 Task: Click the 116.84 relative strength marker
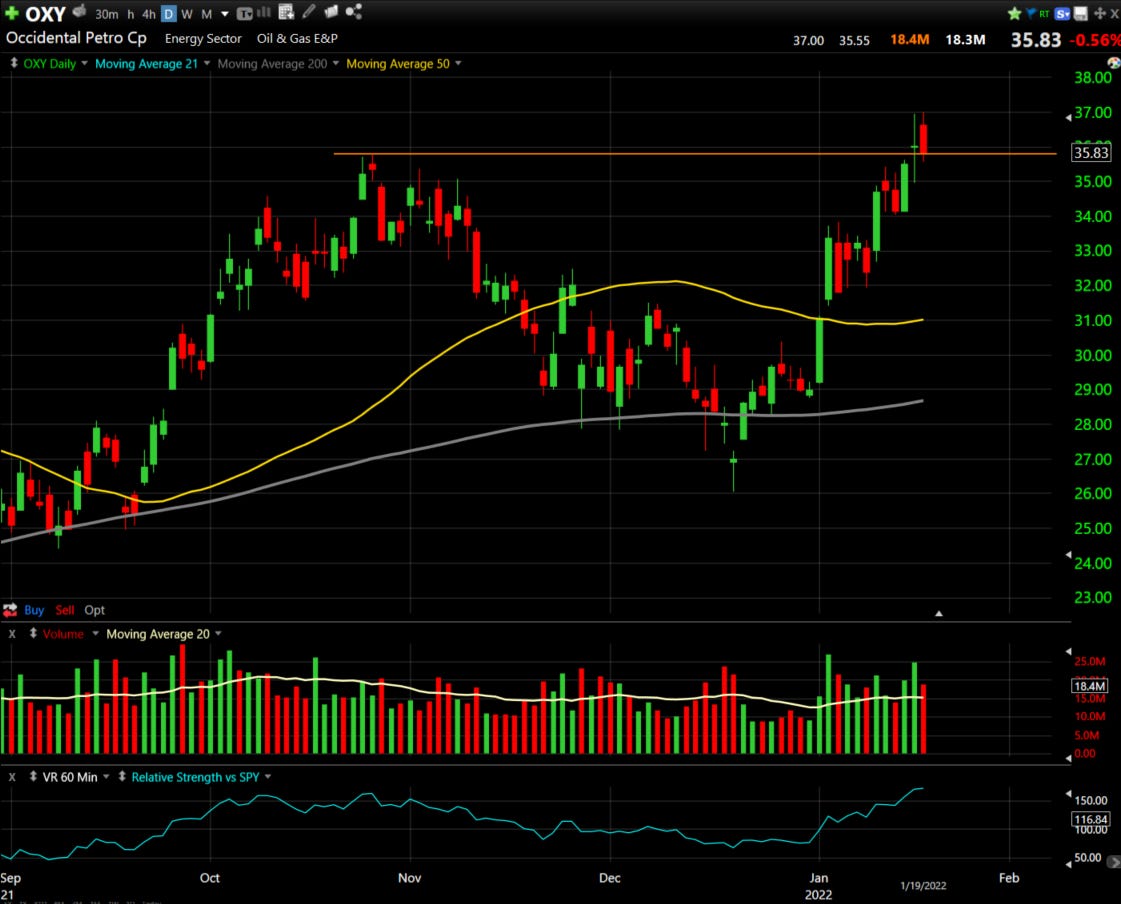click(x=1090, y=819)
